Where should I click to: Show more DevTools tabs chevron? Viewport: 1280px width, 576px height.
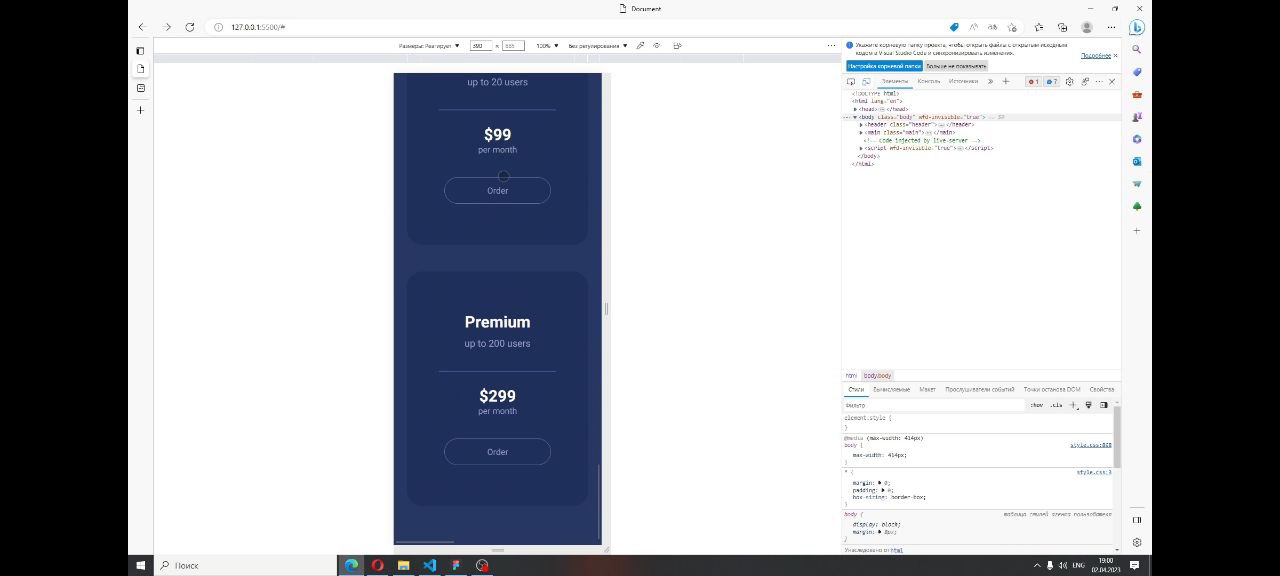coord(990,82)
